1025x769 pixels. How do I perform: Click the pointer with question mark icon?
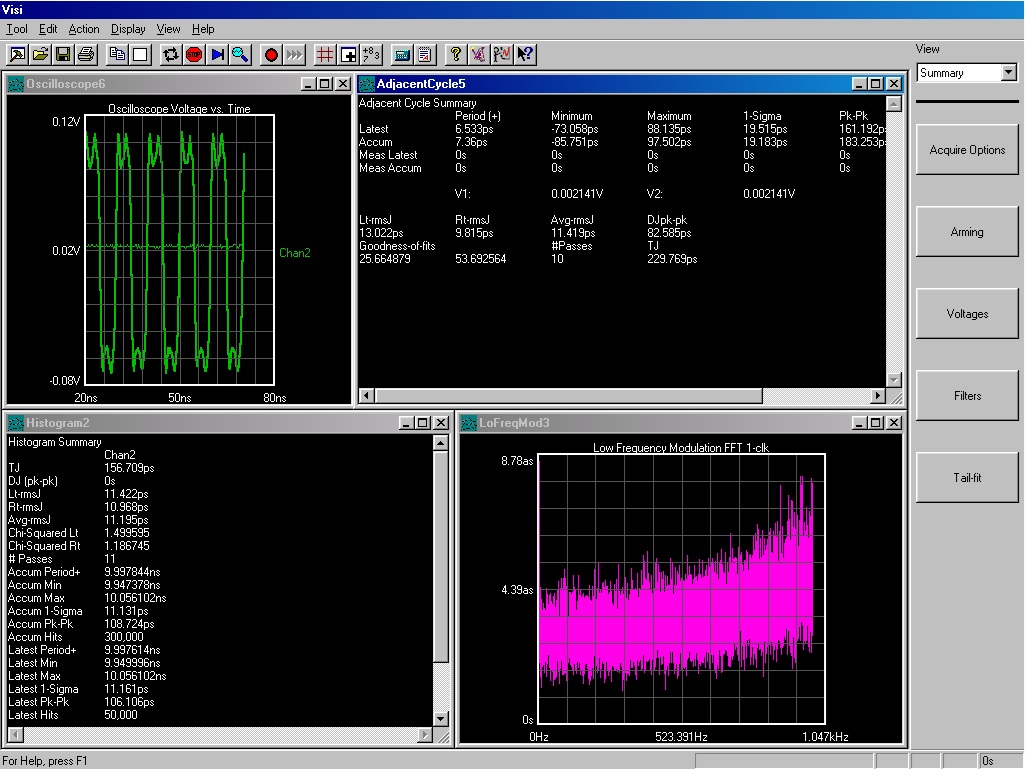tap(525, 55)
